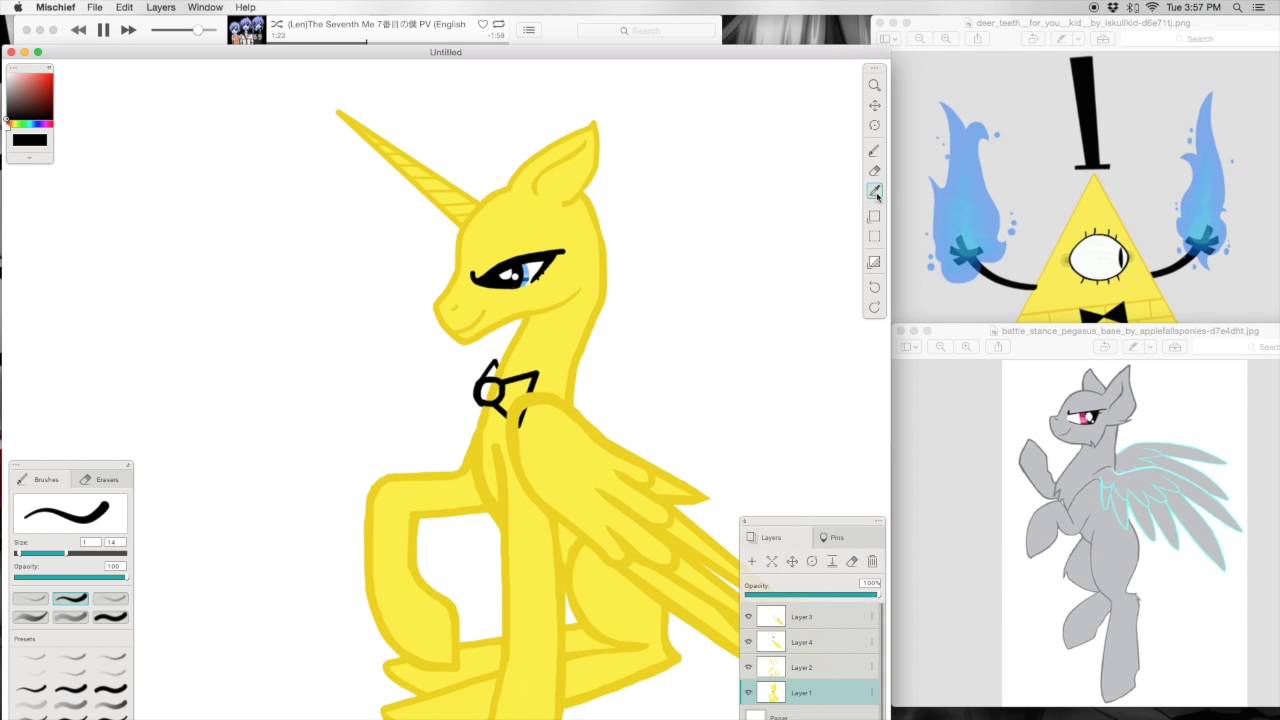Image resolution: width=1280 pixels, height=720 pixels.
Task: Add a new layer with plus icon
Action: click(x=752, y=562)
